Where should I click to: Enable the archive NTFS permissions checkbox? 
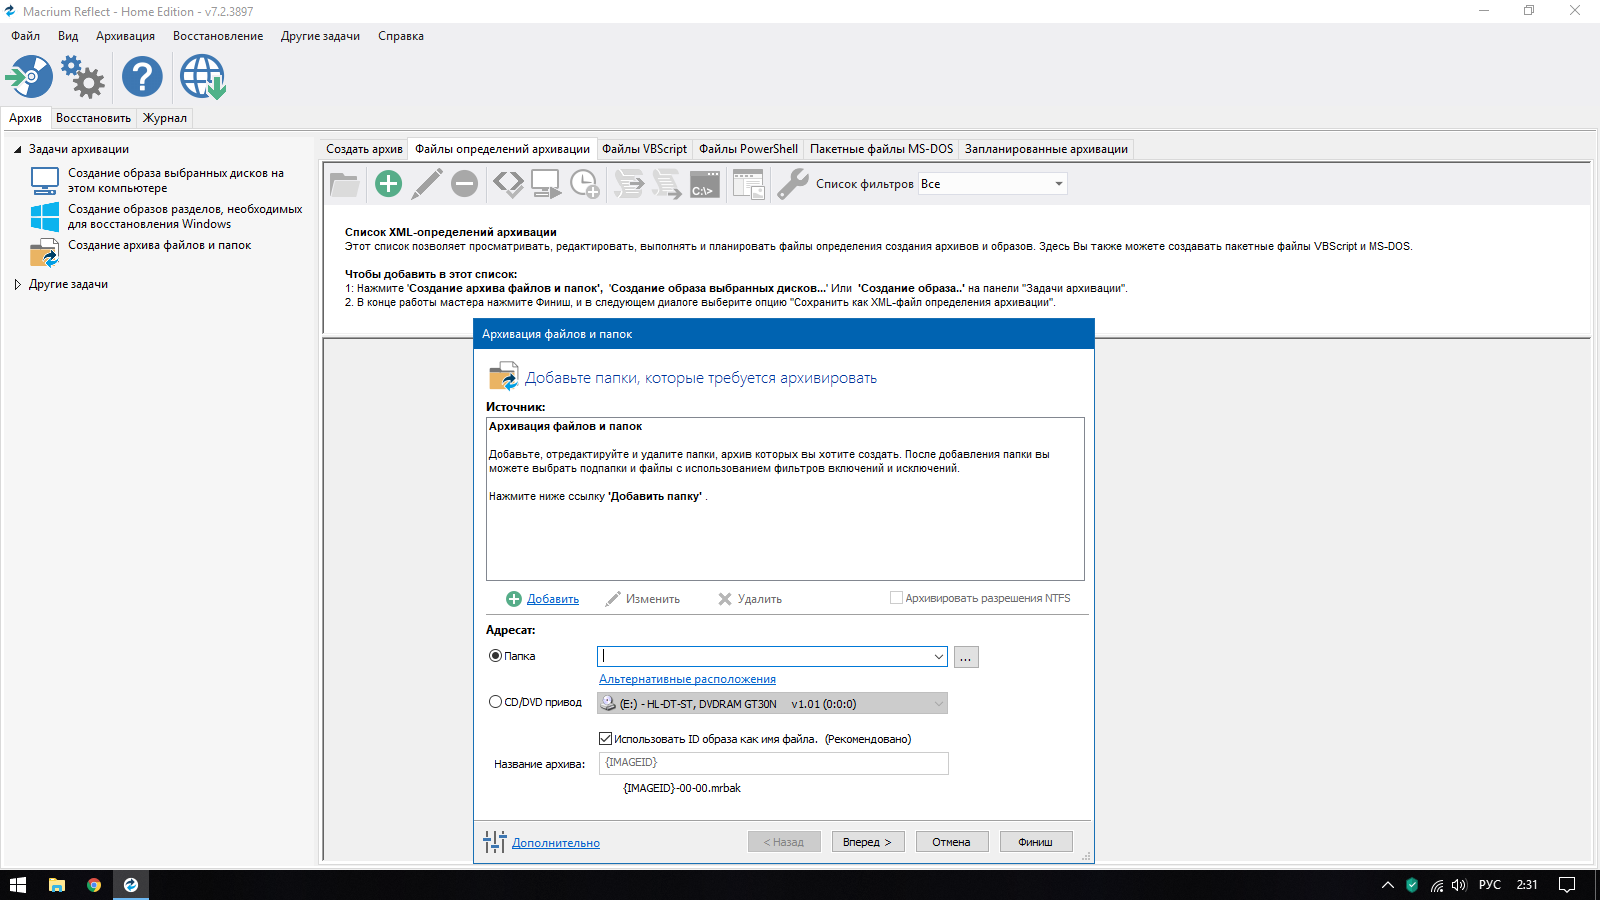click(896, 598)
